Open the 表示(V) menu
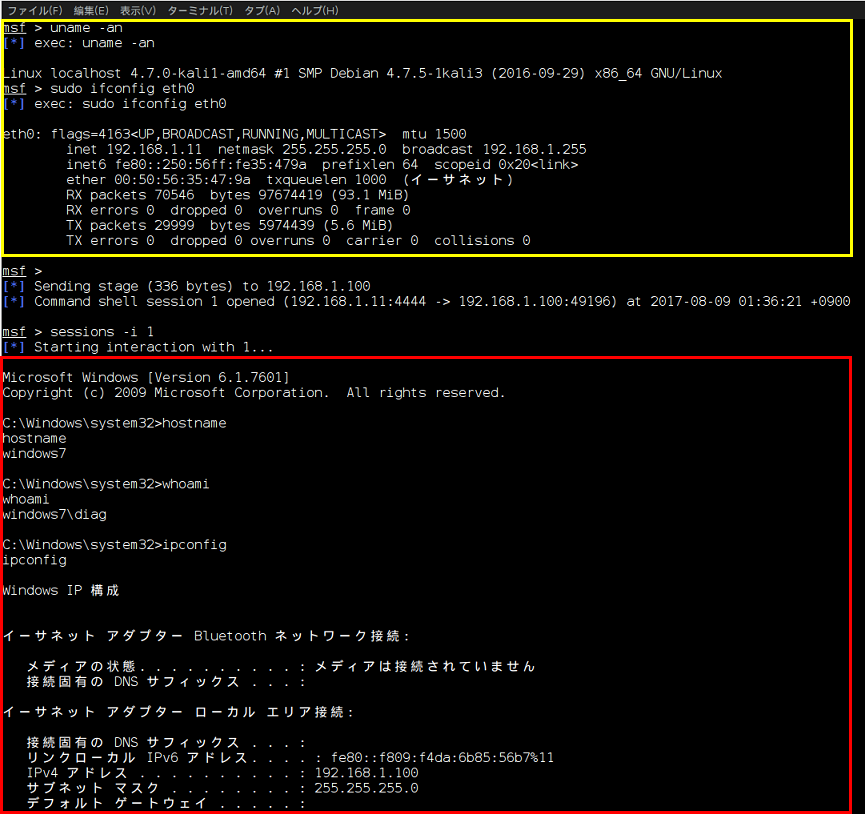Screen dimensions: 865x814 pos(138,10)
